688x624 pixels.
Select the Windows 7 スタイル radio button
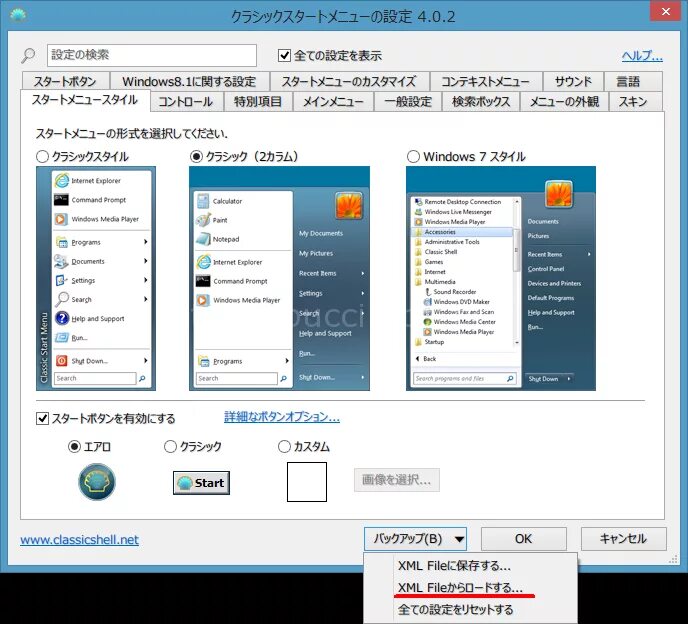(x=413, y=157)
